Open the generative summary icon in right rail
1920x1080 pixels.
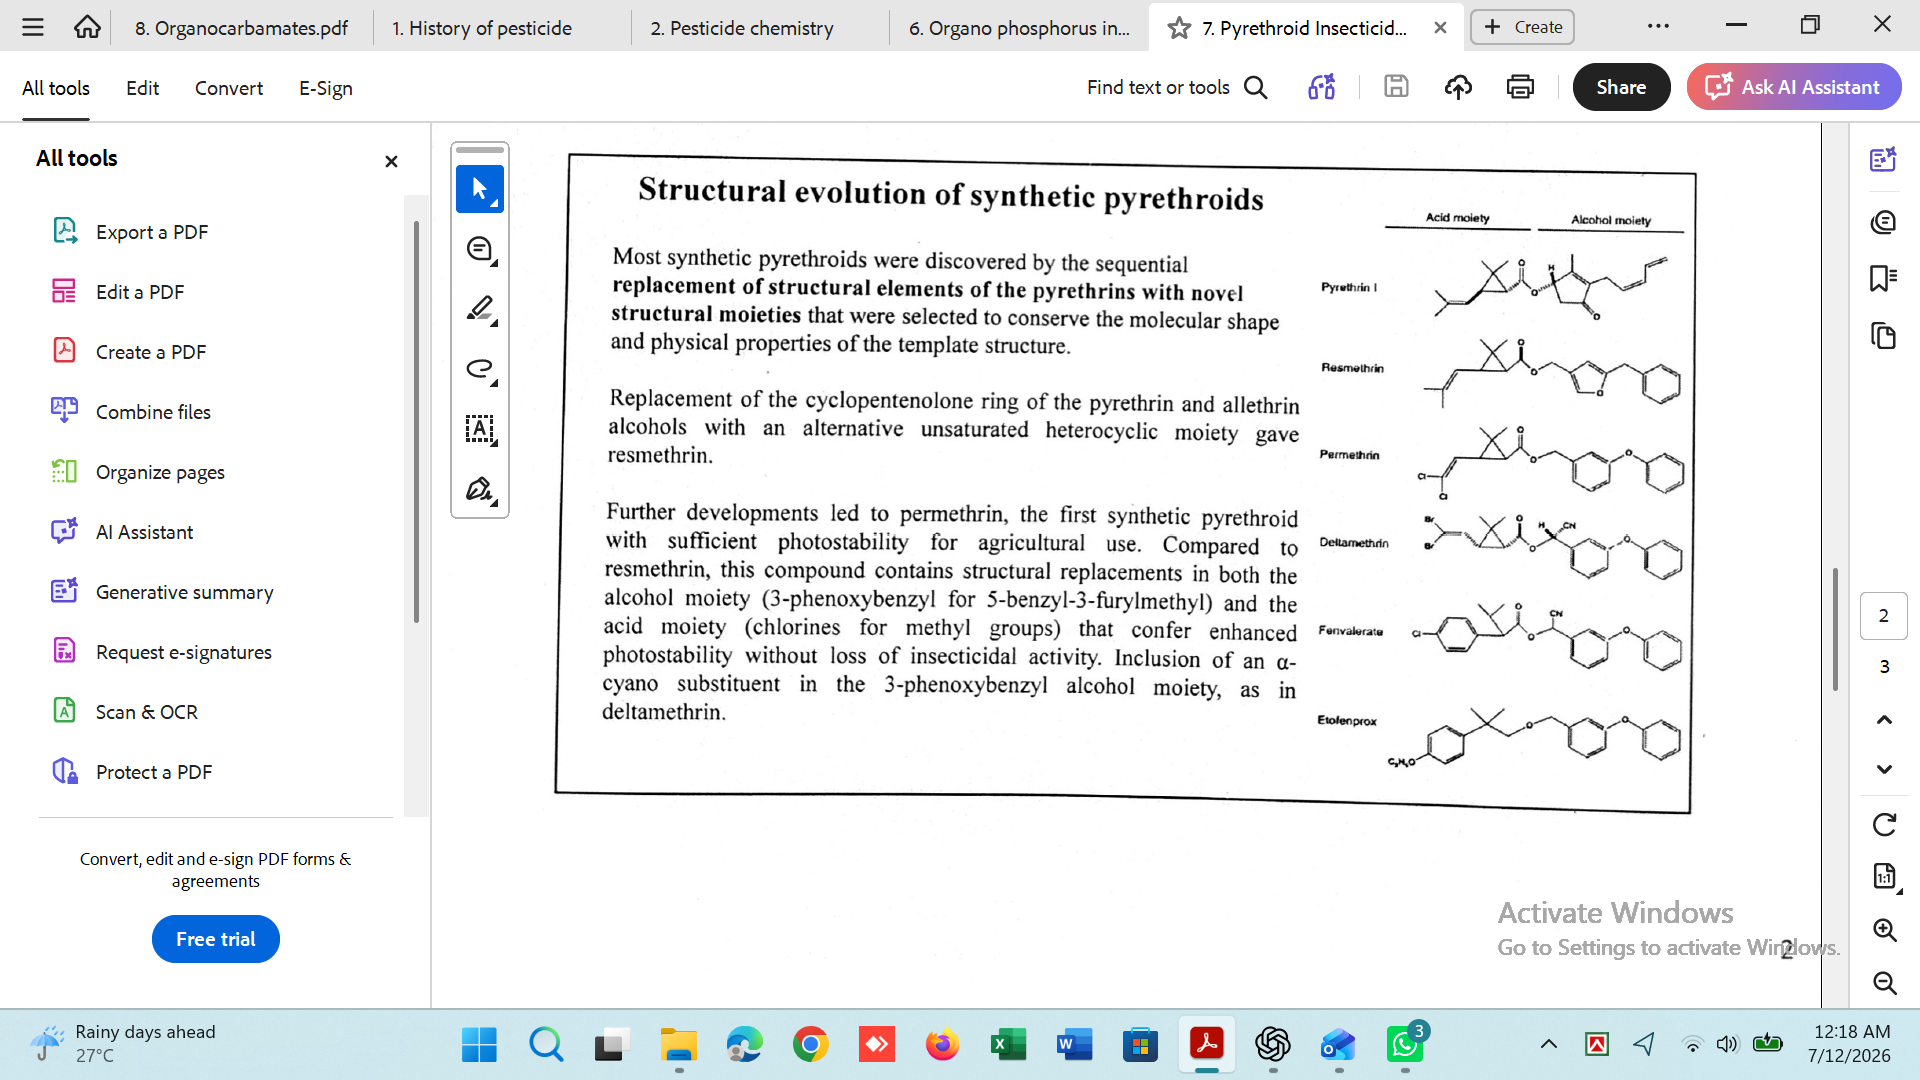pyautogui.click(x=1883, y=160)
